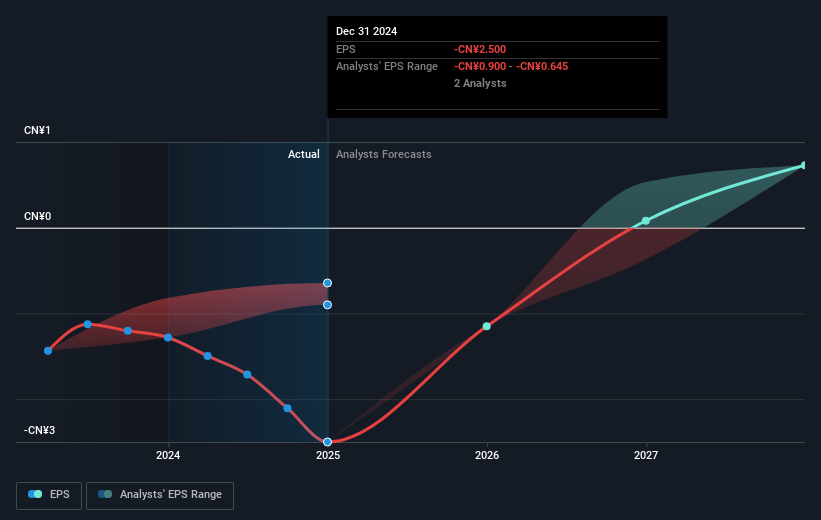Select the EPS data point at 2024 gridline
This screenshot has height=520, width=821.
(168, 337)
